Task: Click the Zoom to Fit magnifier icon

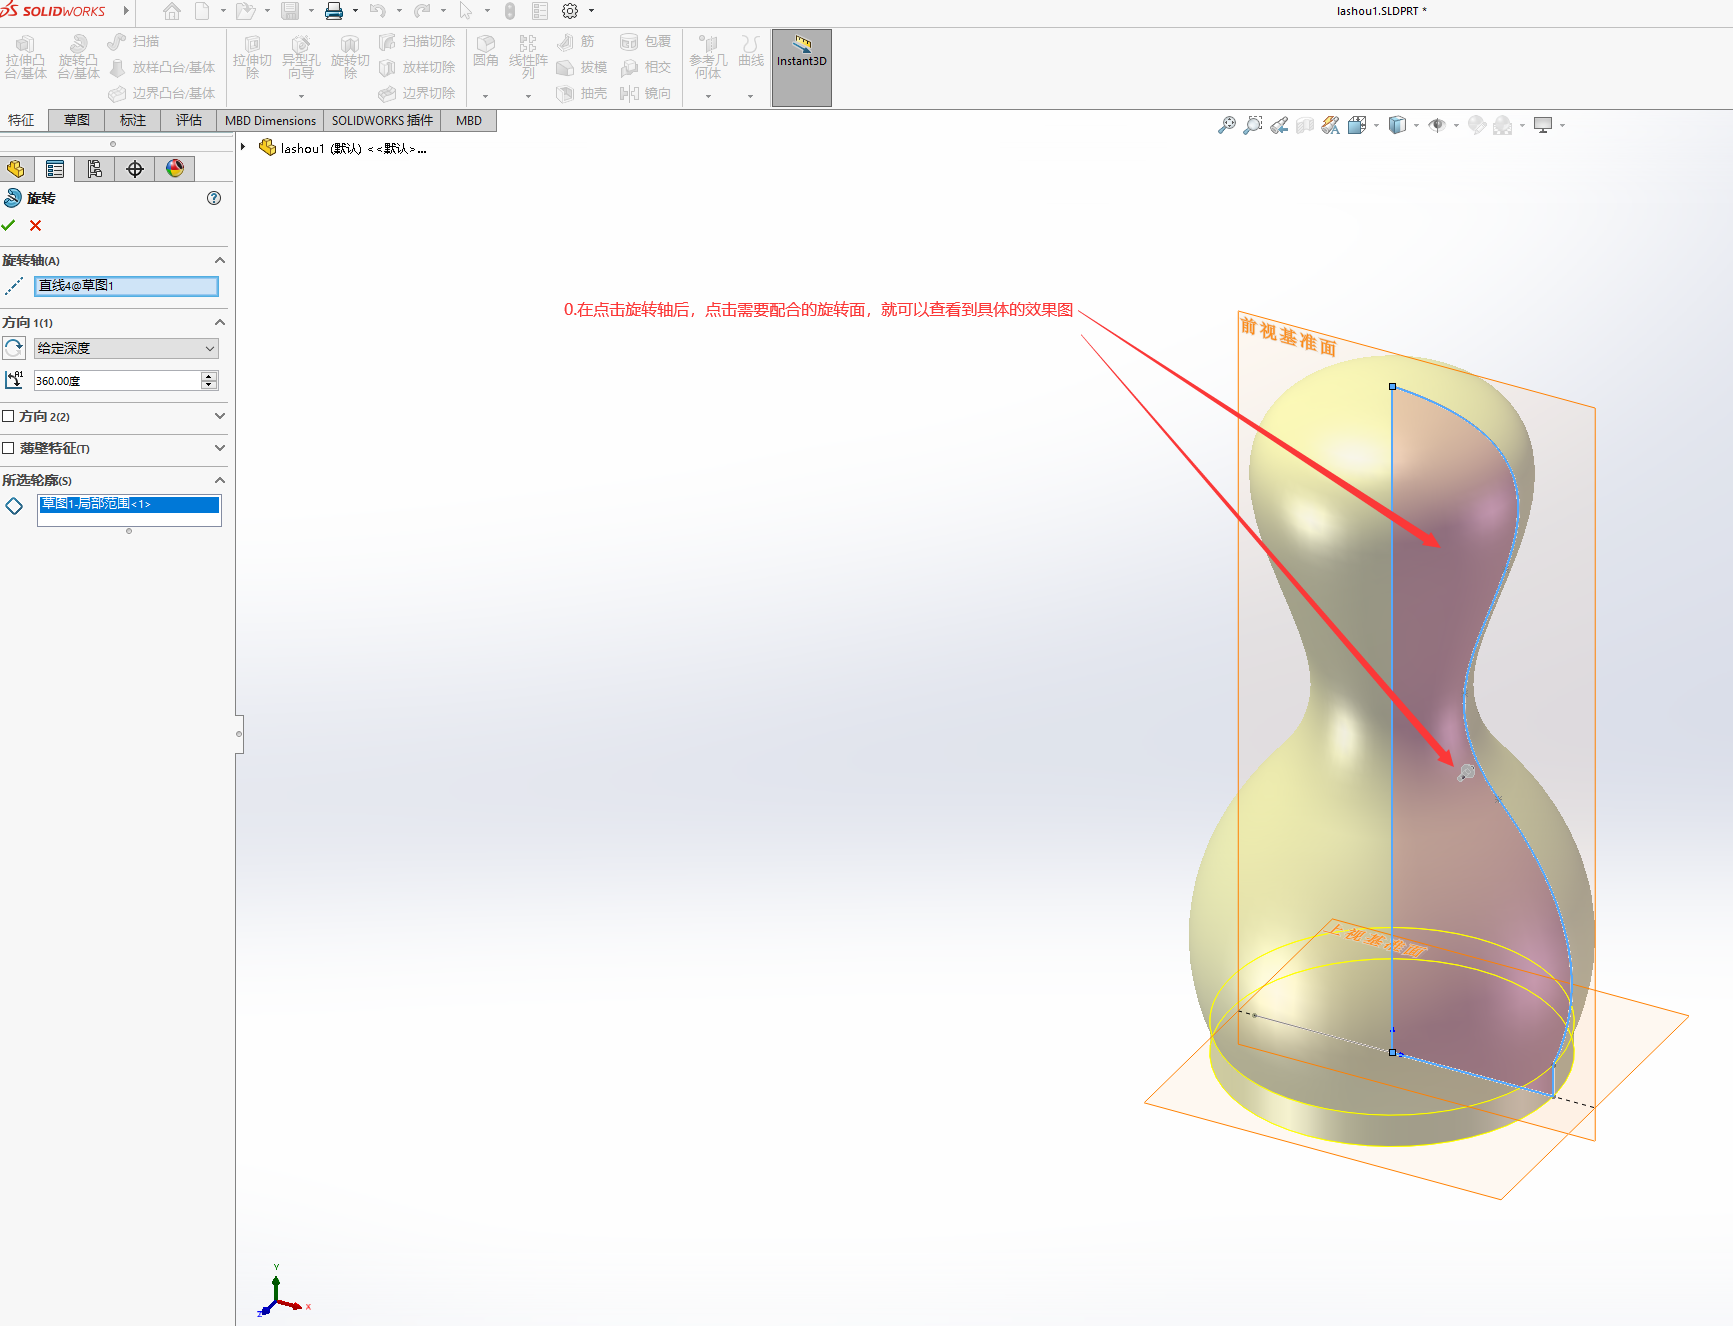Action: tap(1227, 125)
